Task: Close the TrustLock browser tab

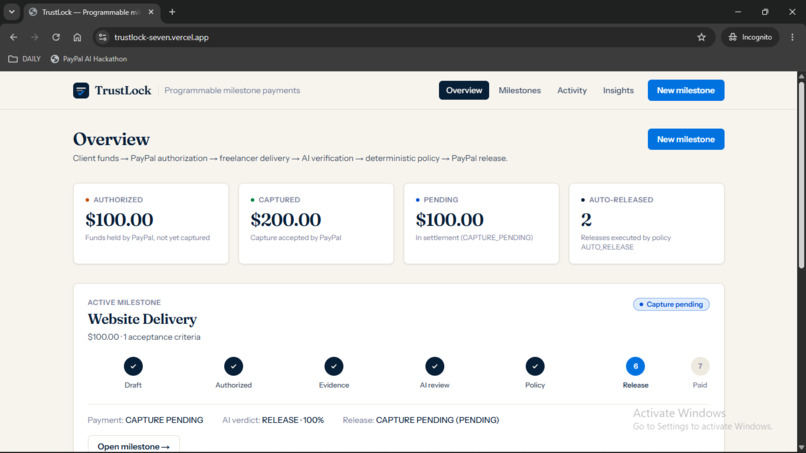Action: click(151, 12)
